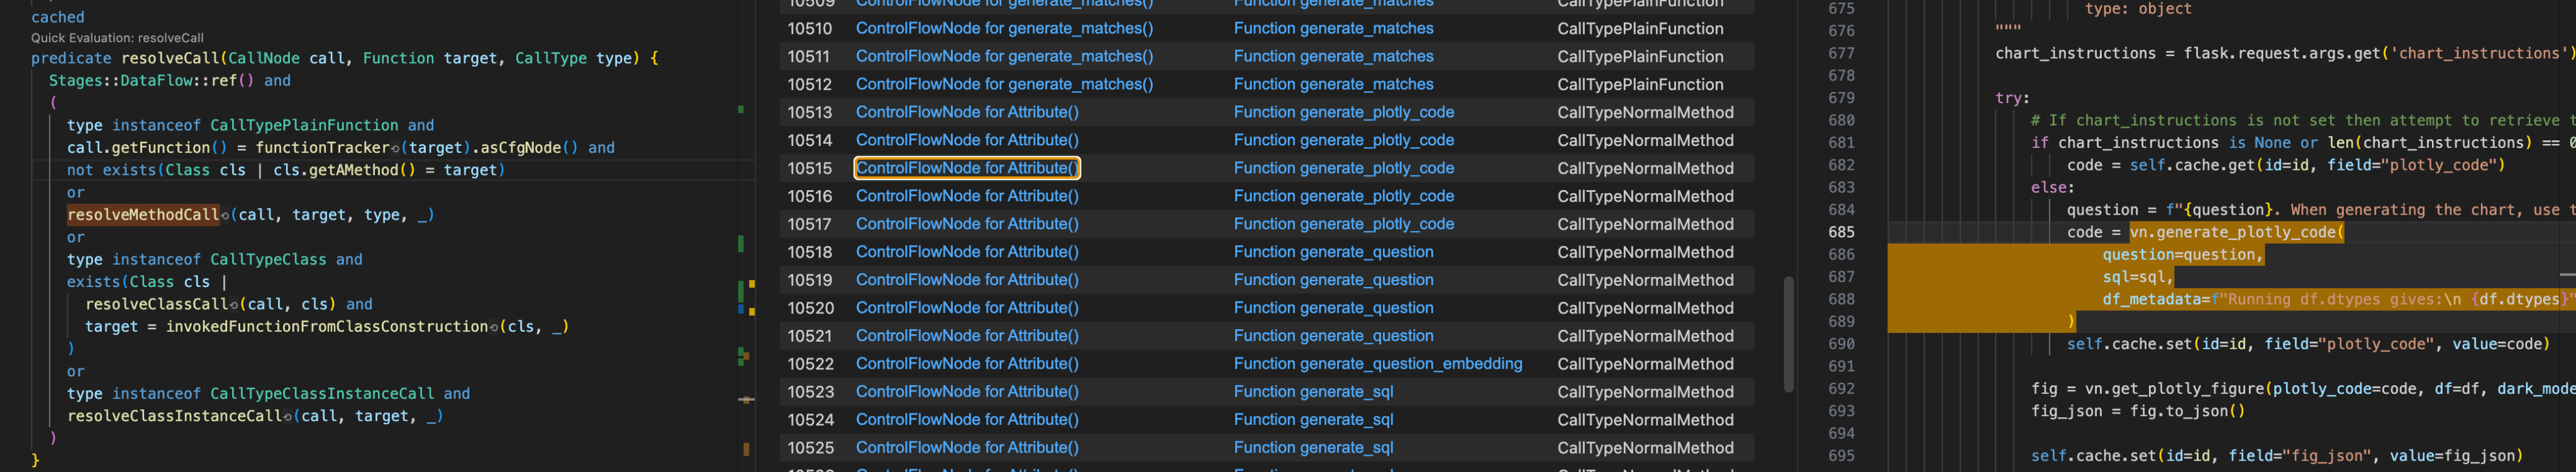Click the 'Quick Evaluation: resolveCall' code lens
This screenshot has width=2576, height=472.
coord(117,38)
